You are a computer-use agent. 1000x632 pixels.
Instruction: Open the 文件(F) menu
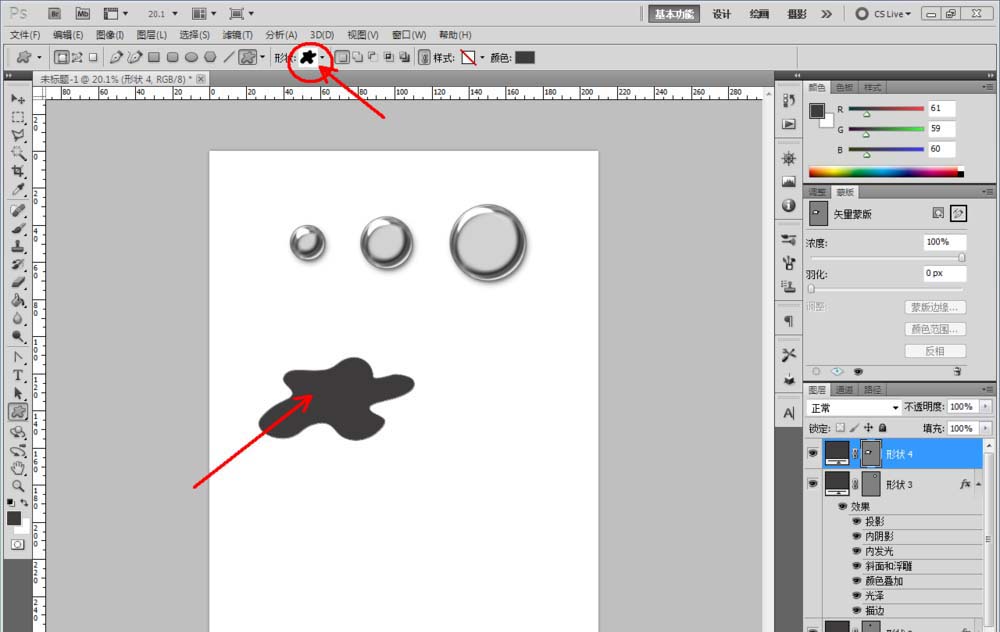coord(25,34)
